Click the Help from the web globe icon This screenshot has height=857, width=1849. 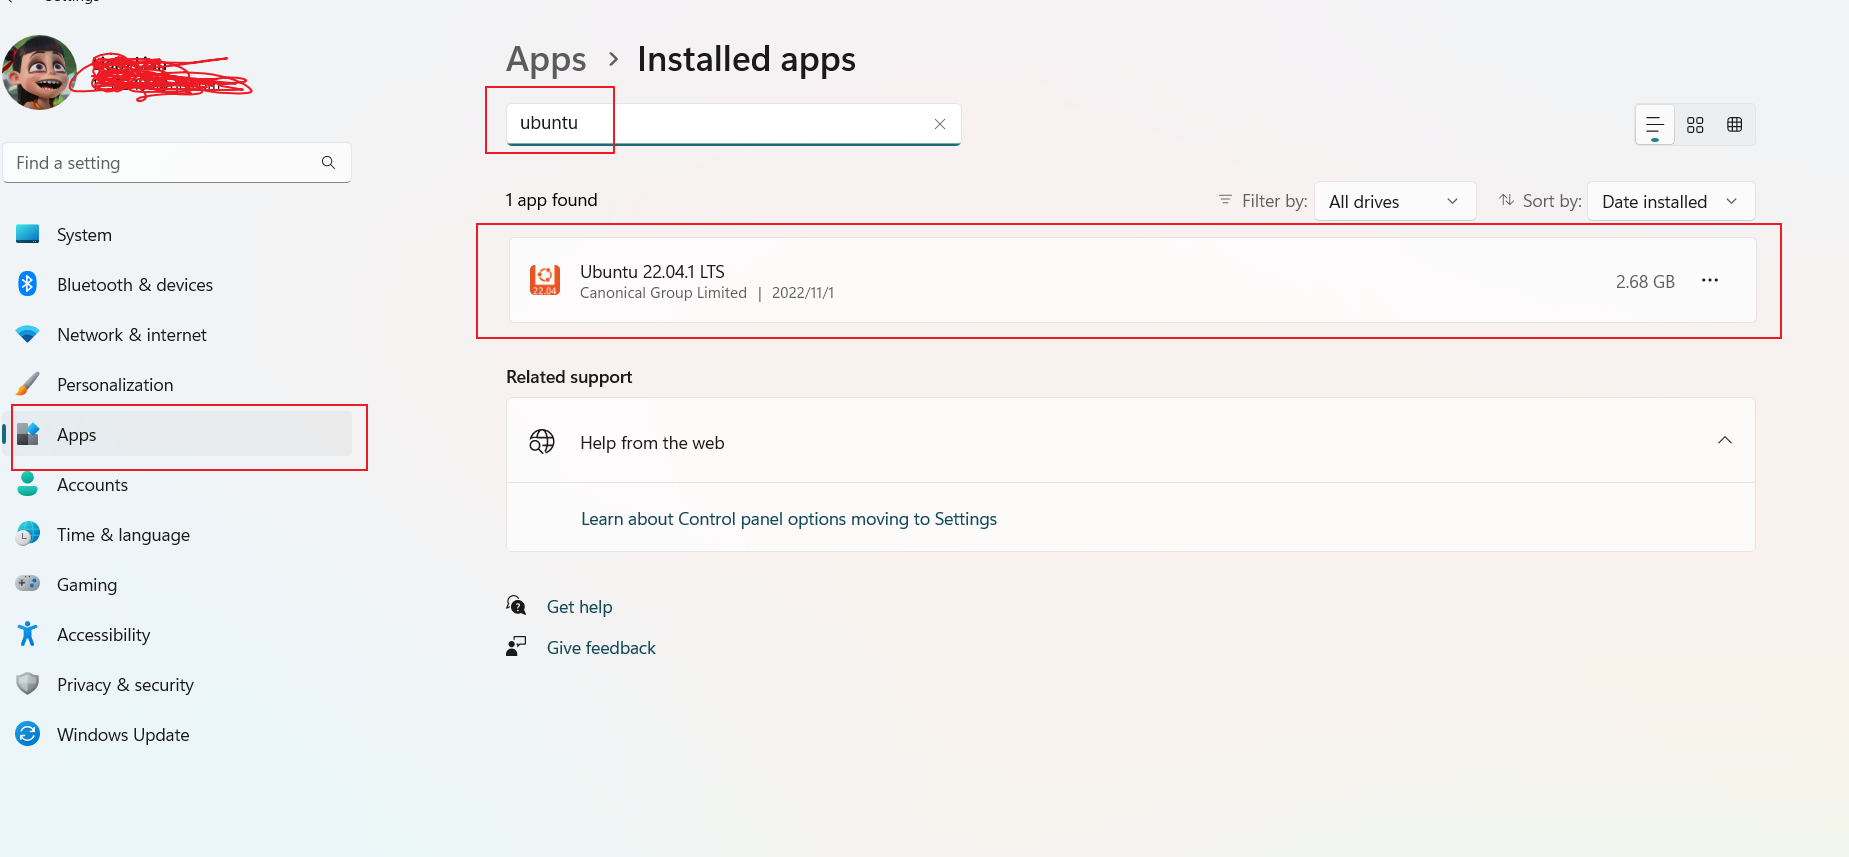(x=542, y=441)
